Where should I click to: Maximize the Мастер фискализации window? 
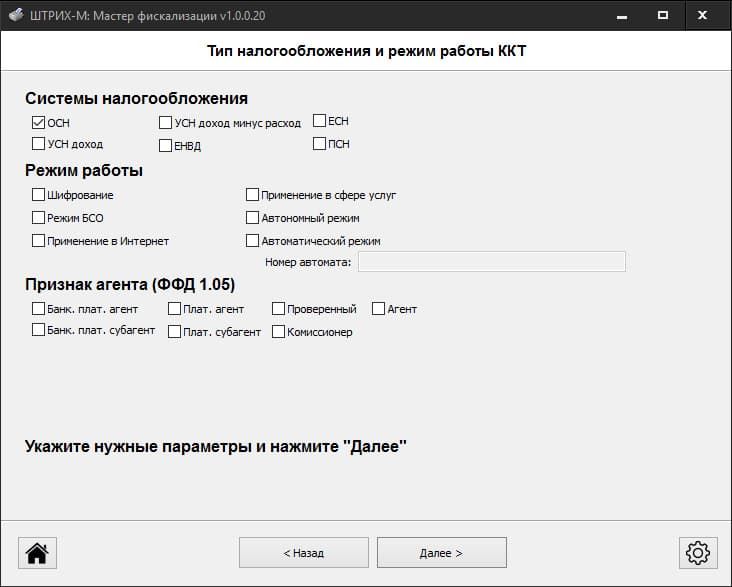coord(662,15)
